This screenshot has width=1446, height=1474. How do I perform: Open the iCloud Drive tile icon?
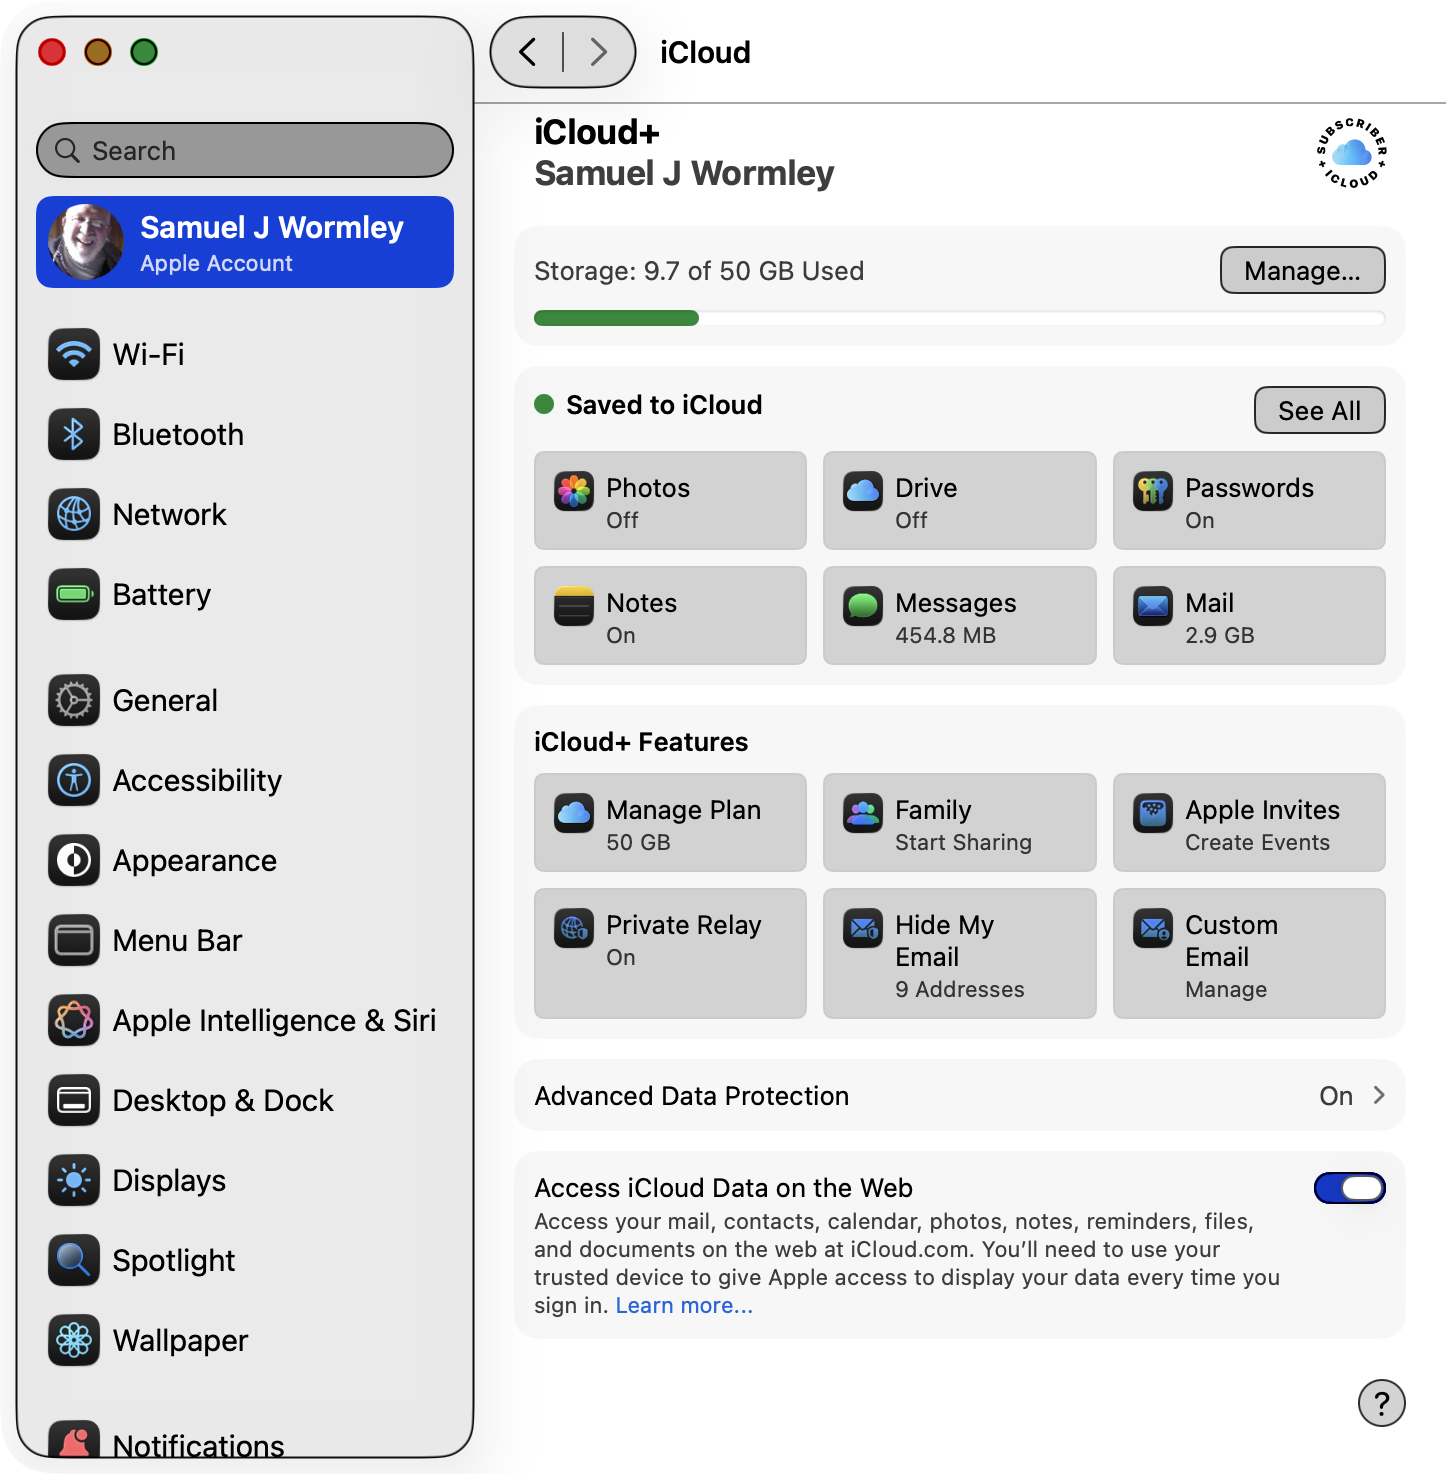(862, 491)
